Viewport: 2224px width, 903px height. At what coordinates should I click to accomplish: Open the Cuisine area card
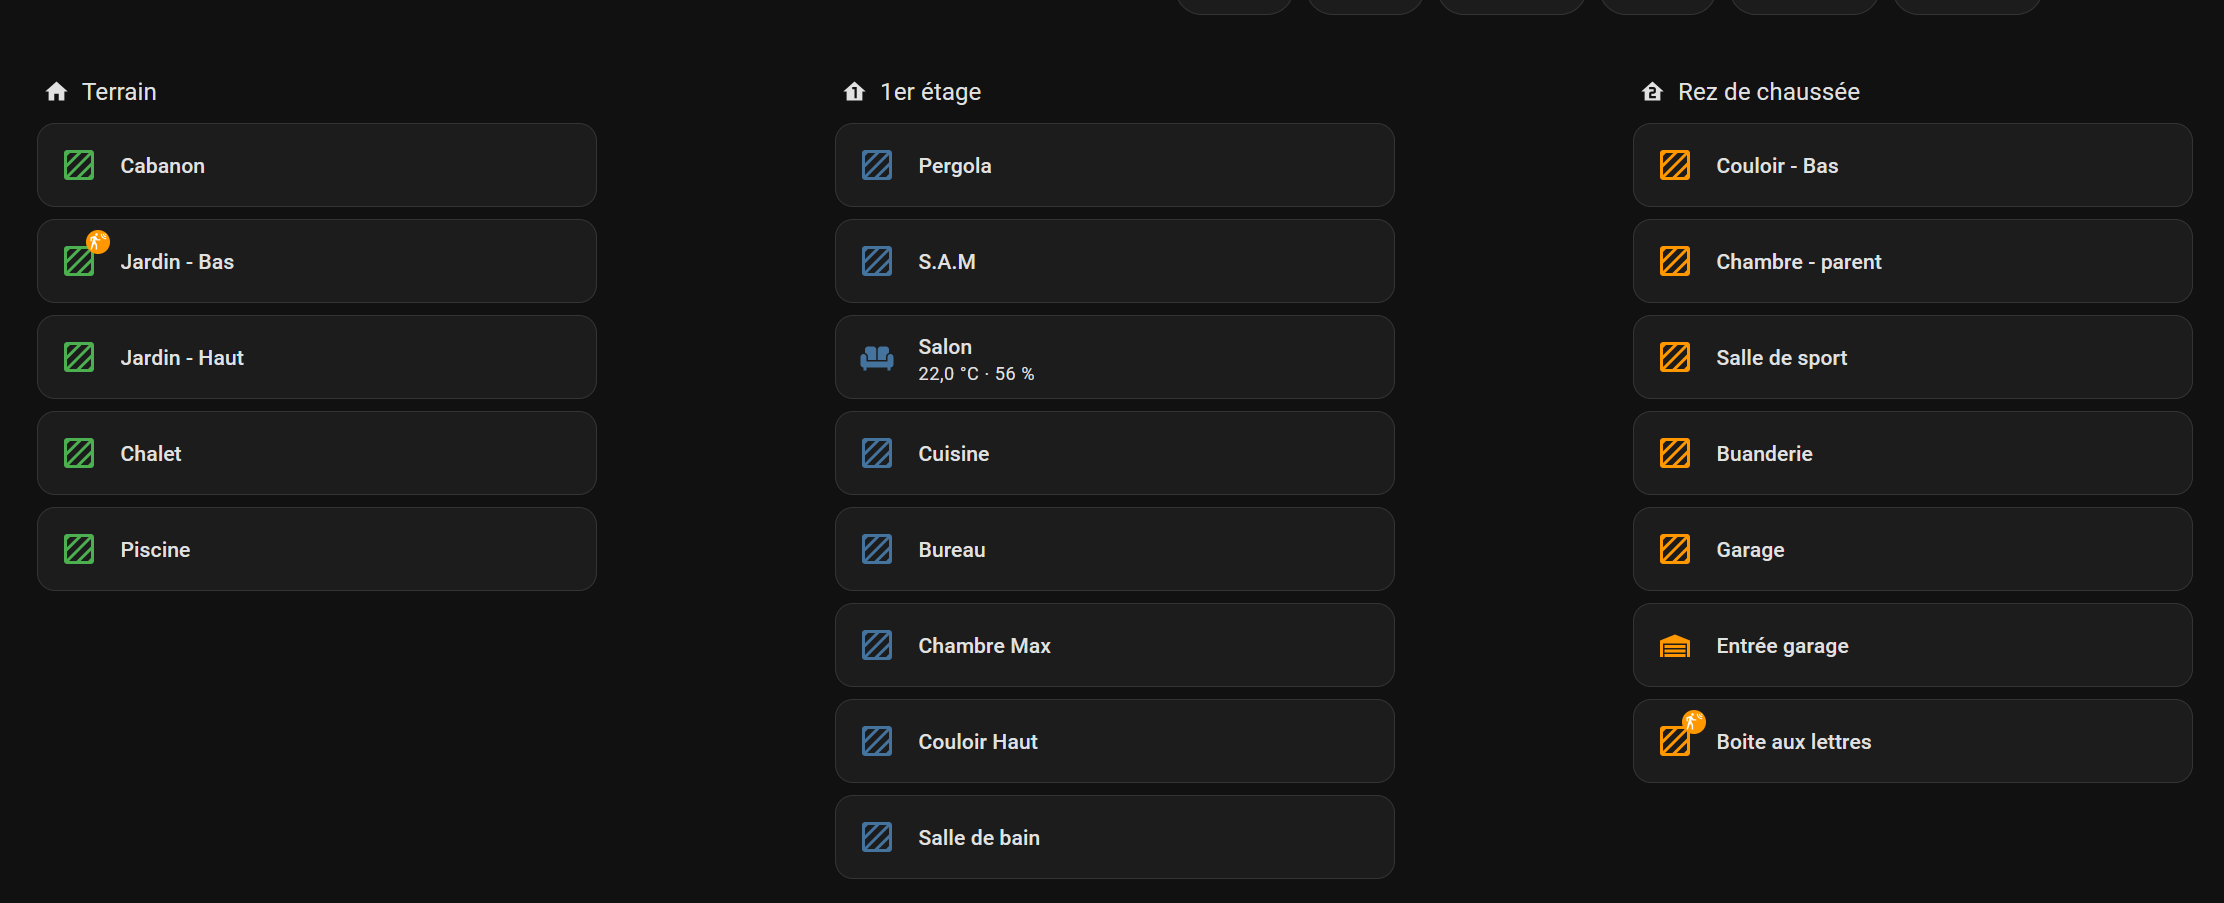1114,453
